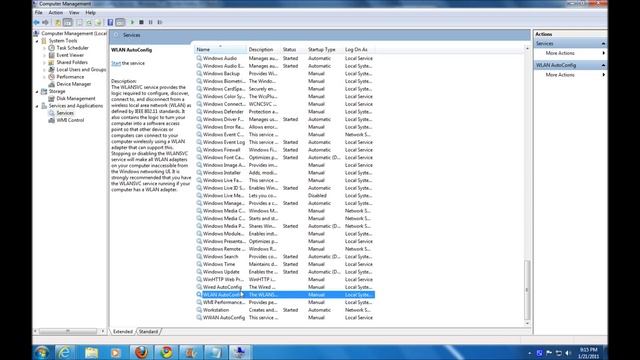Screen dimensions: 640x360
Task: Collapse the Services and Applications node
Action: 37,106
